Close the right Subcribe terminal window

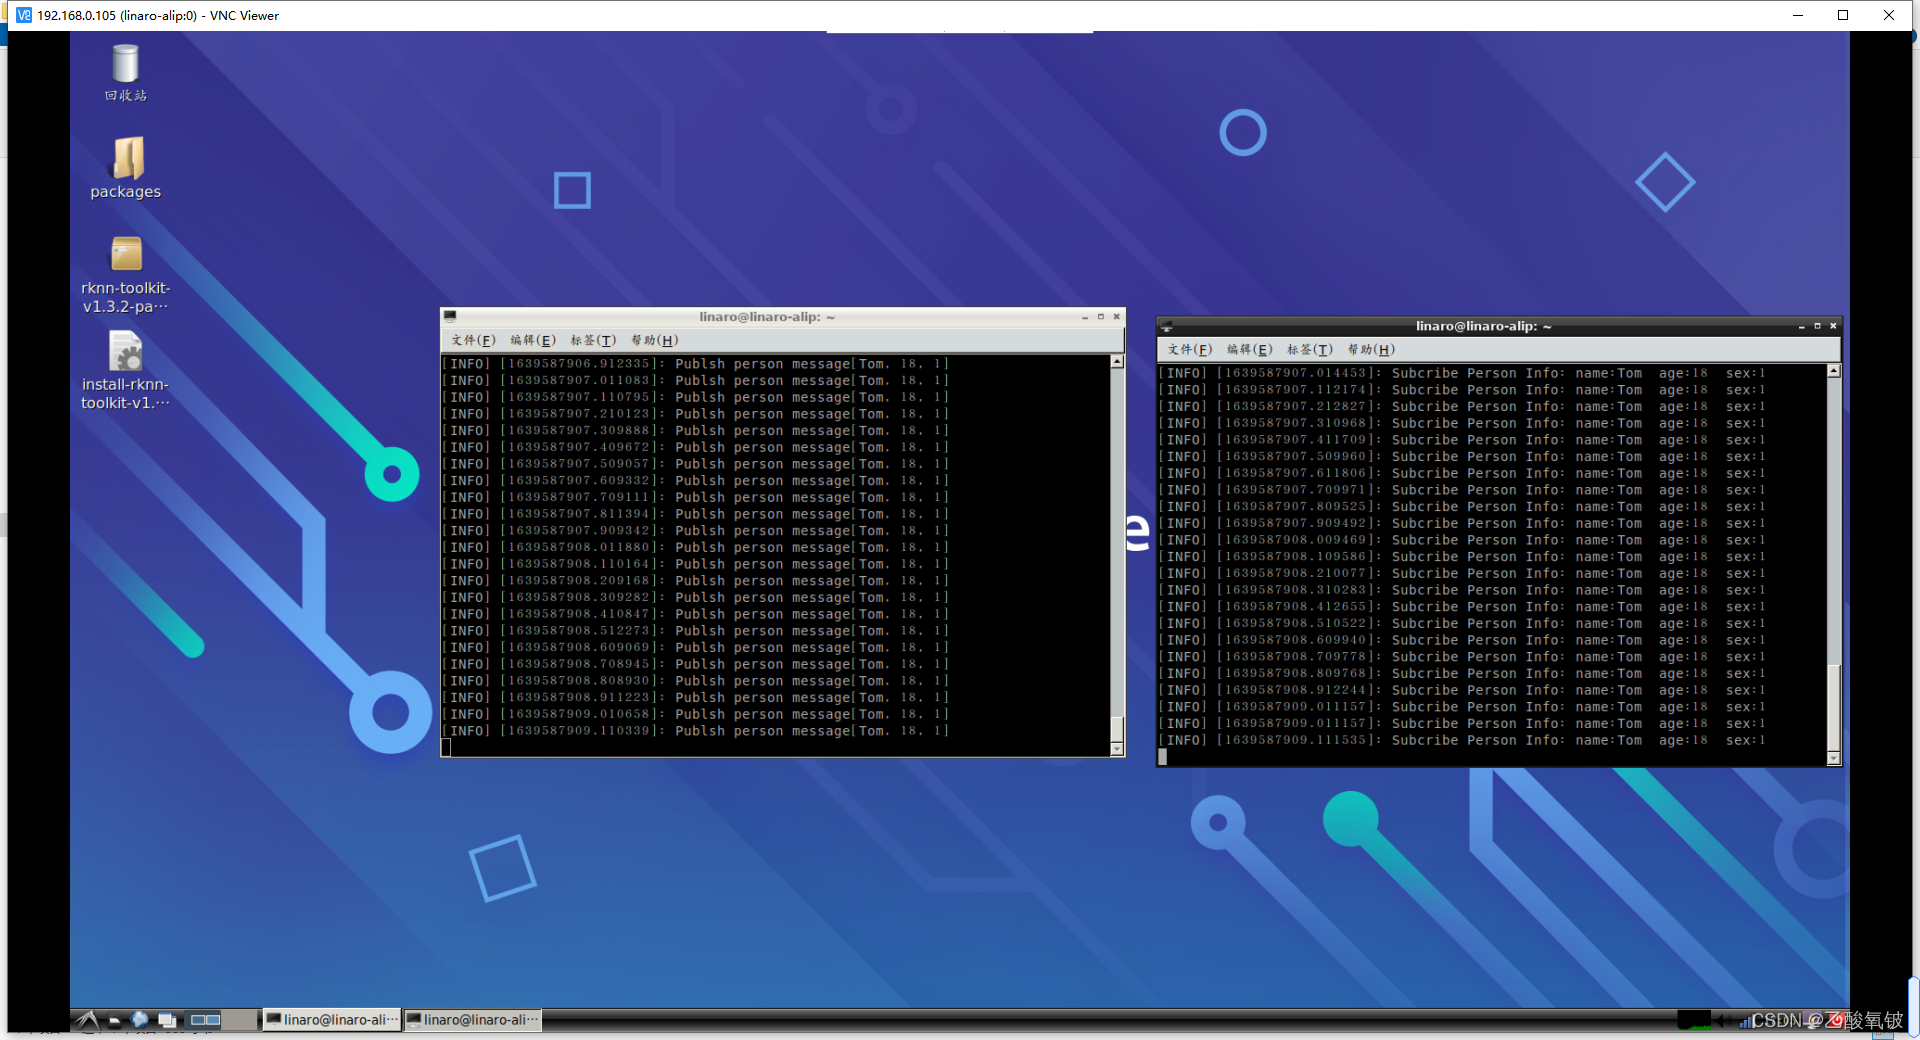tap(1833, 326)
